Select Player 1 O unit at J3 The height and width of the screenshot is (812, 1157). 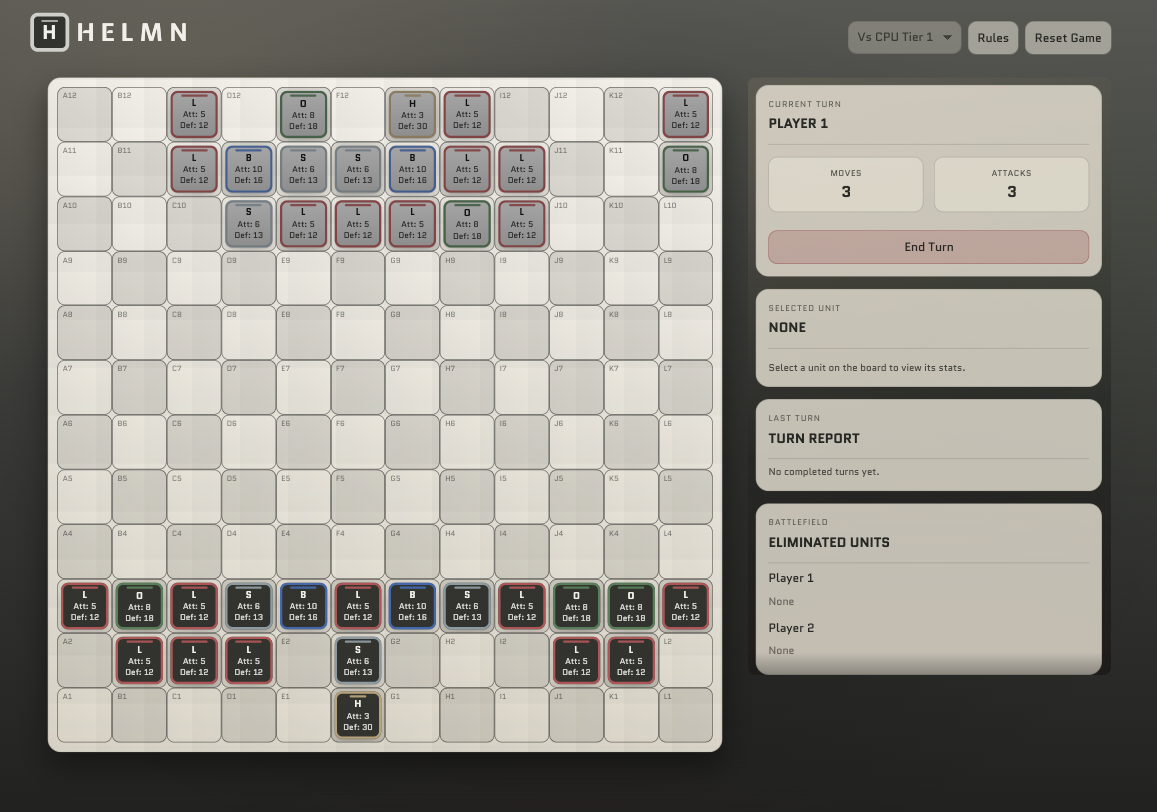click(576, 606)
